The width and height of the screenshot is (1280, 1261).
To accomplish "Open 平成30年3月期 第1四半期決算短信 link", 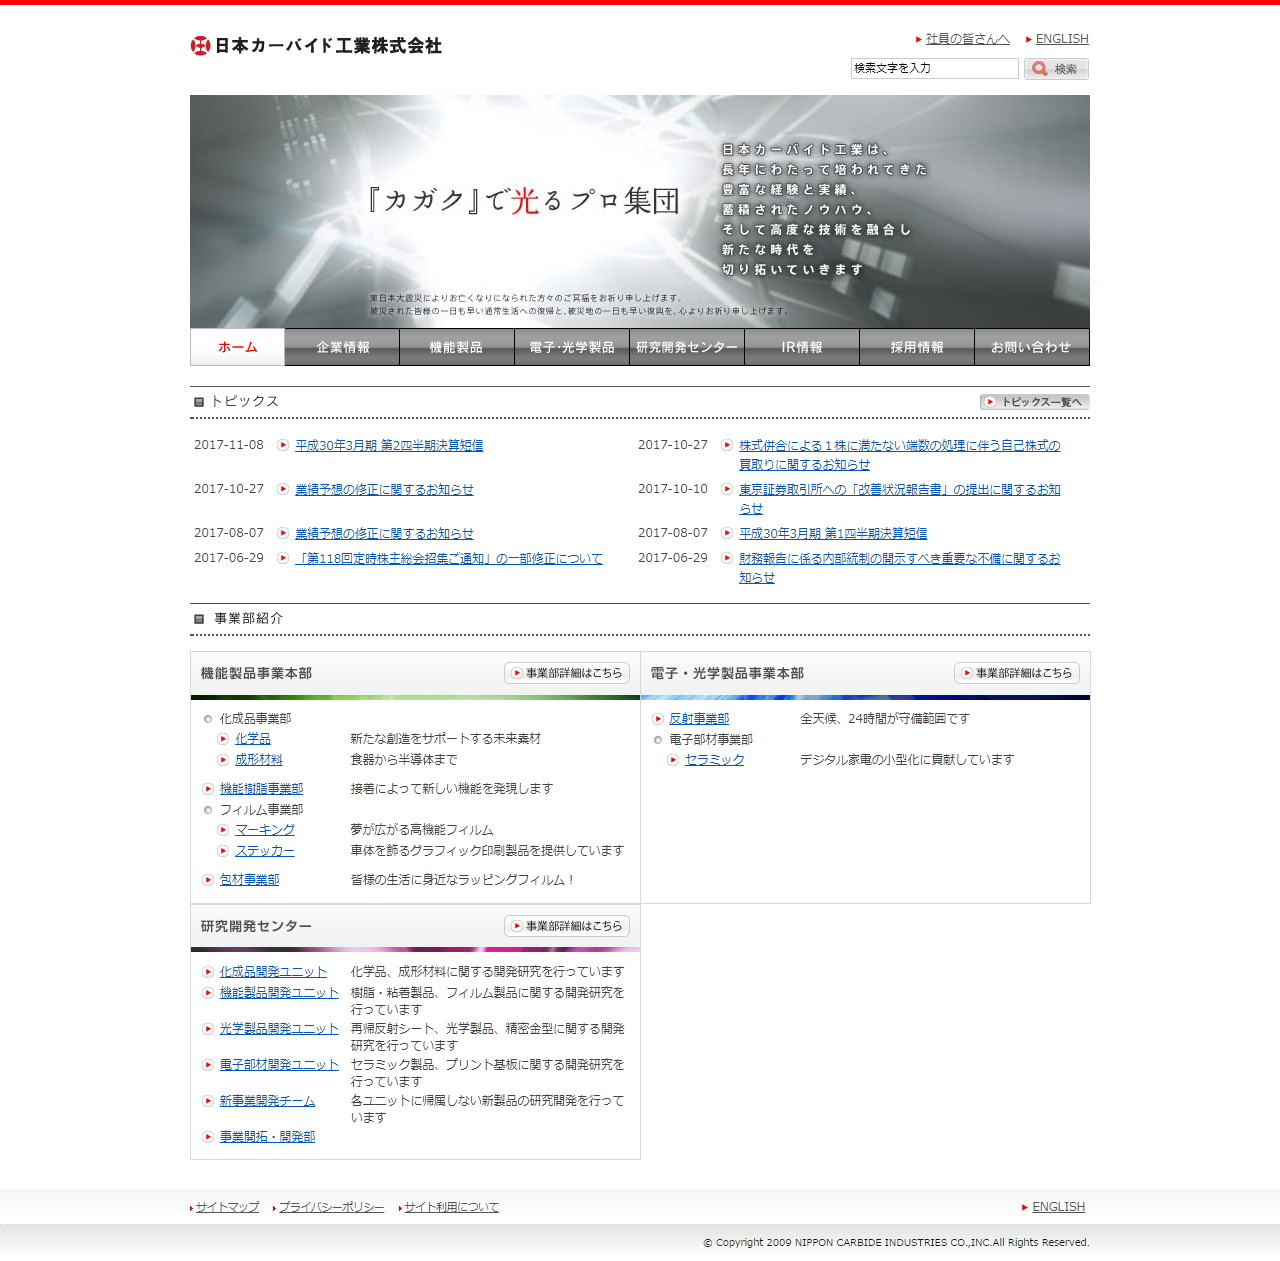I will point(833,534).
